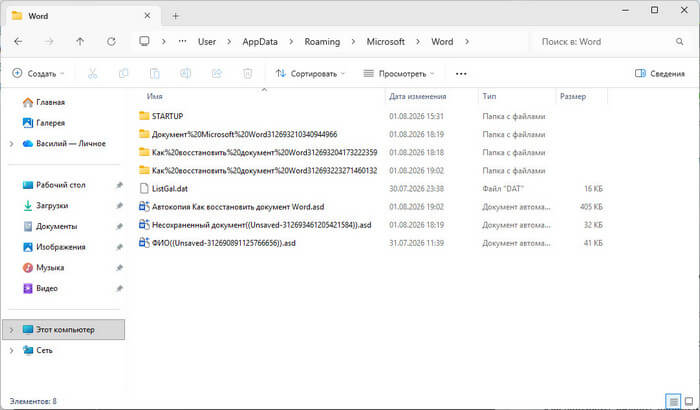Click pin icon next to Загрузки
The height and width of the screenshot is (410, 700).
click(119, 205)
